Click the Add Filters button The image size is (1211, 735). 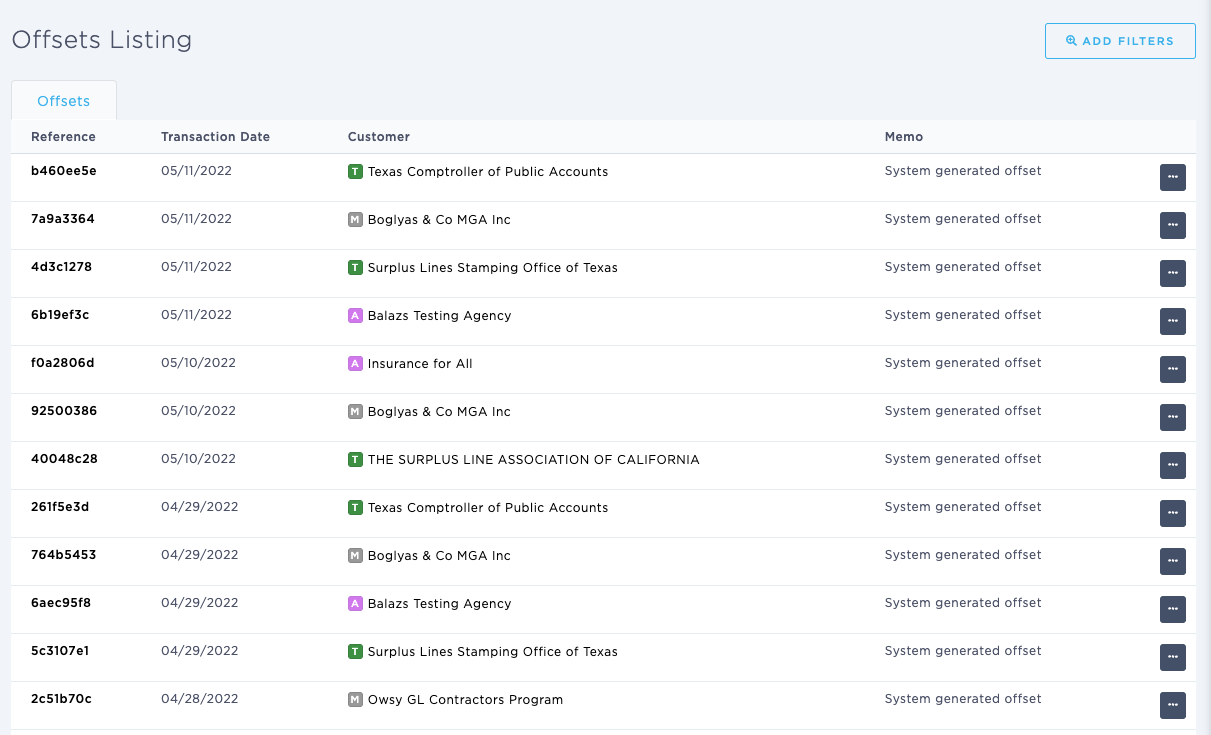(x=1119, y=40)
